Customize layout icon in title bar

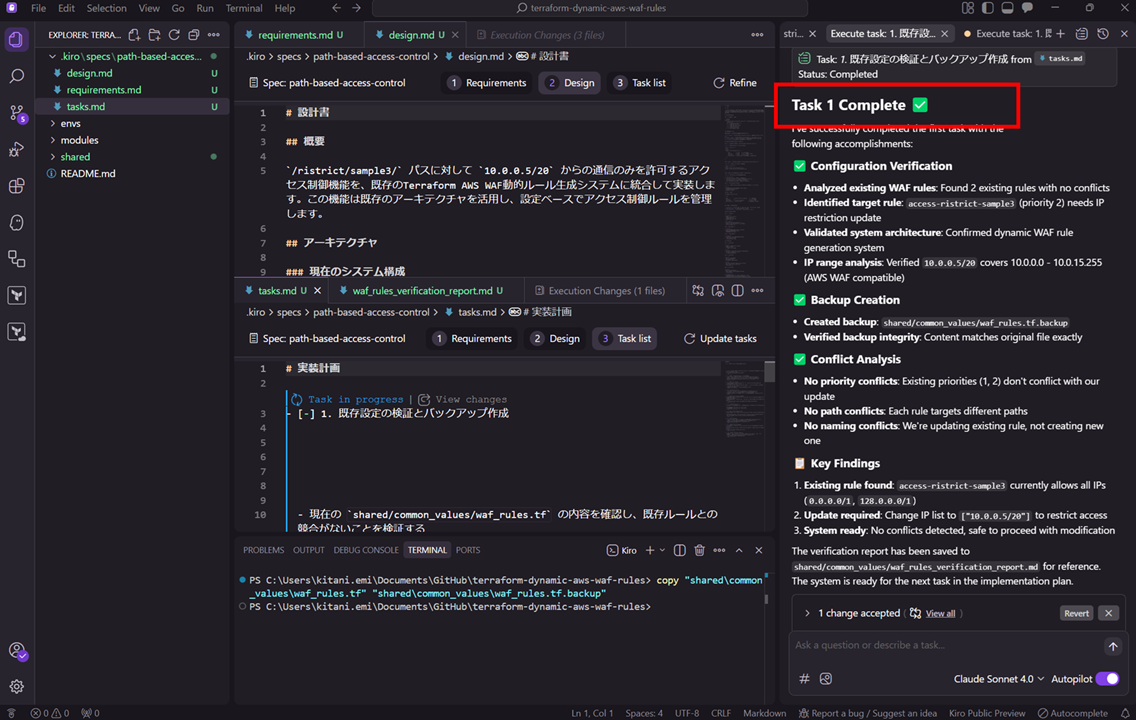(968, 8)
